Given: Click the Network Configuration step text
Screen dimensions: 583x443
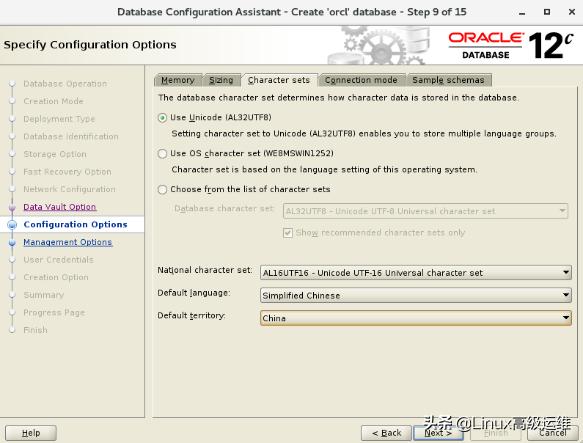Looking at the screenshot, I should coord(70,189).
